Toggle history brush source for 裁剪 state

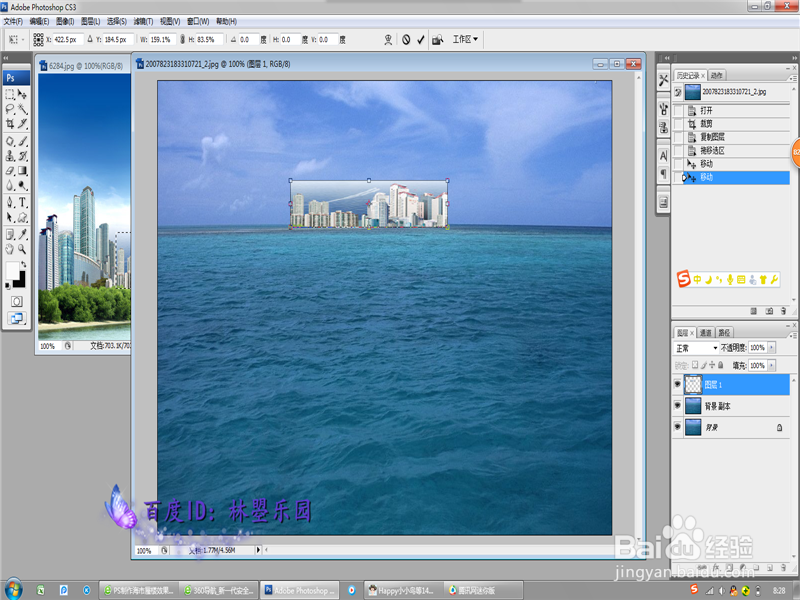pos(678,123)
